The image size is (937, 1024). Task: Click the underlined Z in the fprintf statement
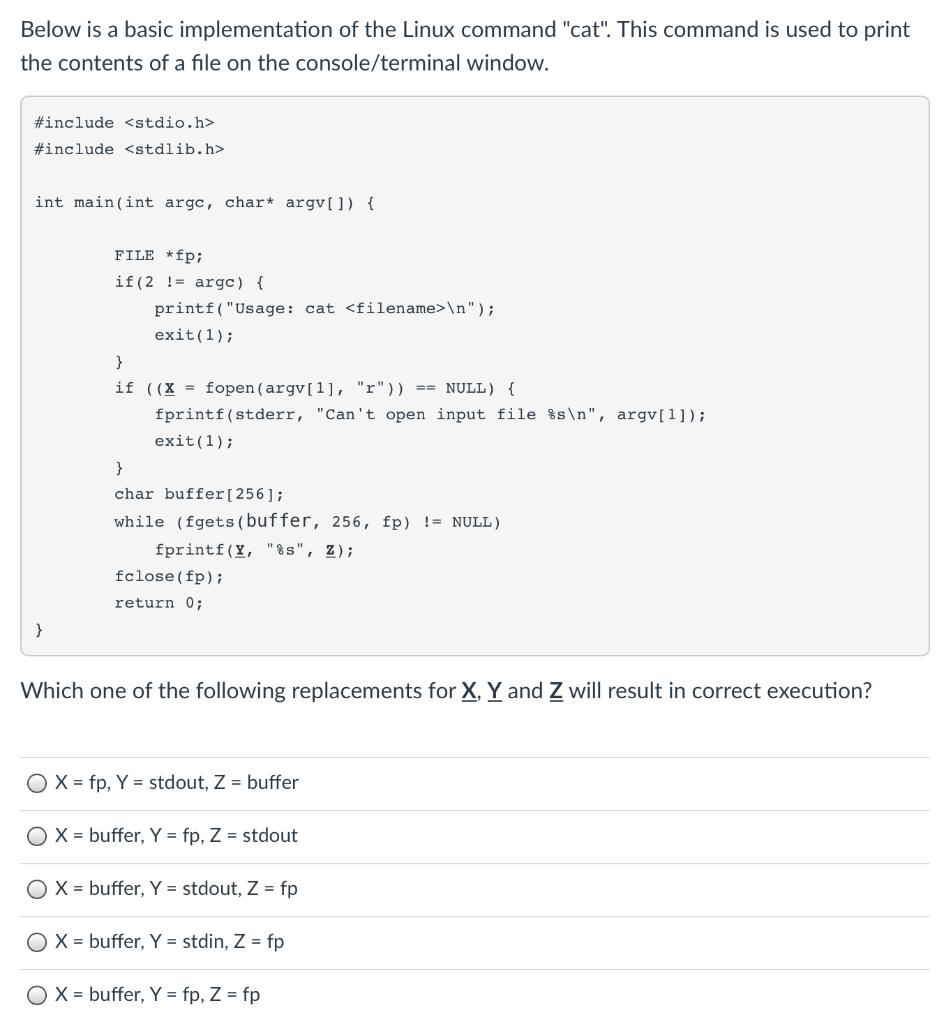click(x=335, y=548)
